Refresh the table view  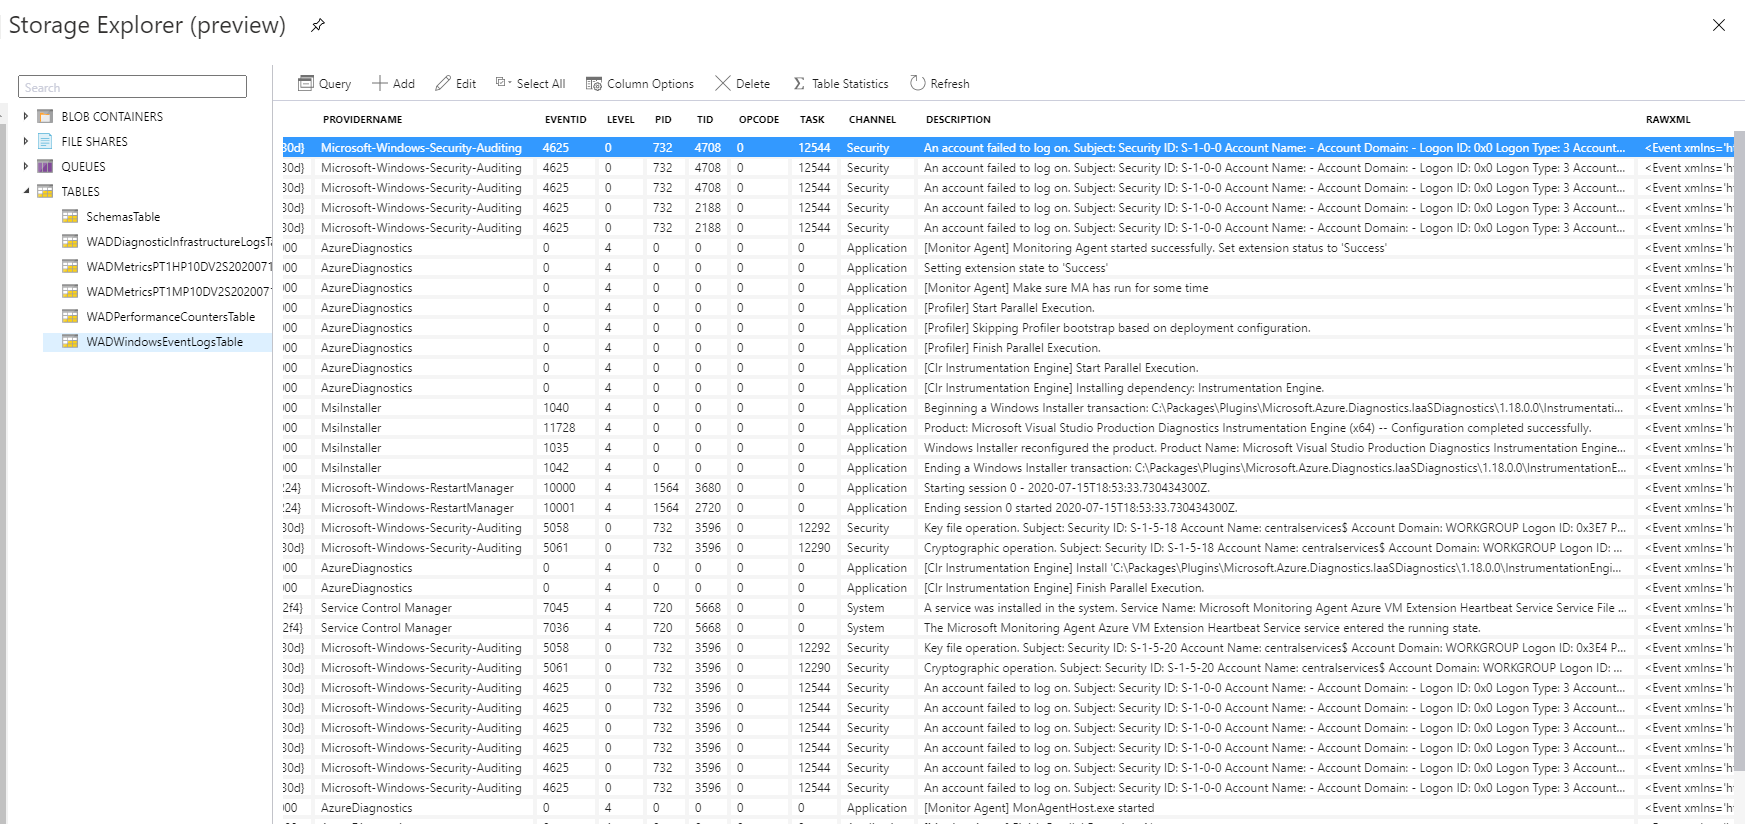(x=939, y=83)
